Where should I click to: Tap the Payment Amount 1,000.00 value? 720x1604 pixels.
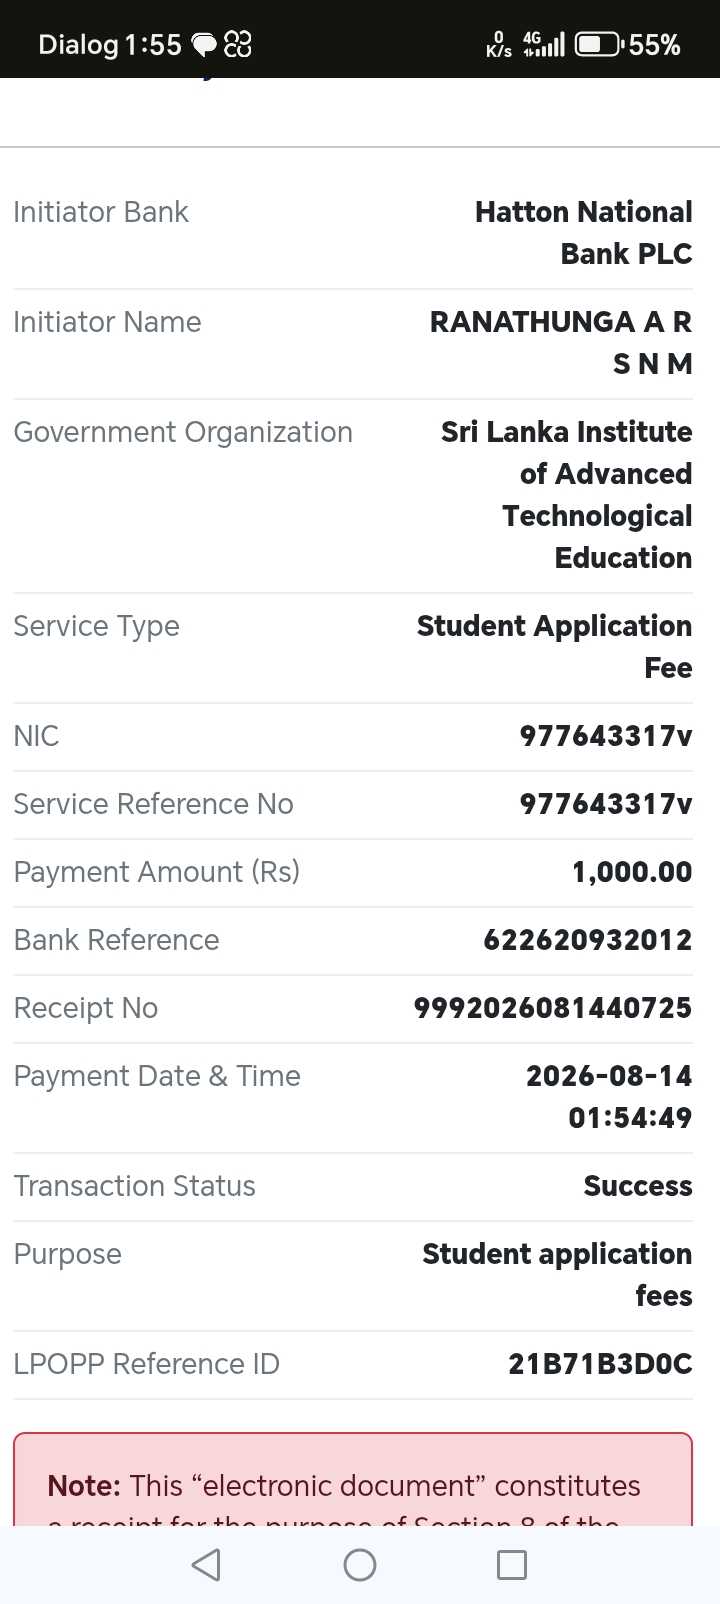632,872
